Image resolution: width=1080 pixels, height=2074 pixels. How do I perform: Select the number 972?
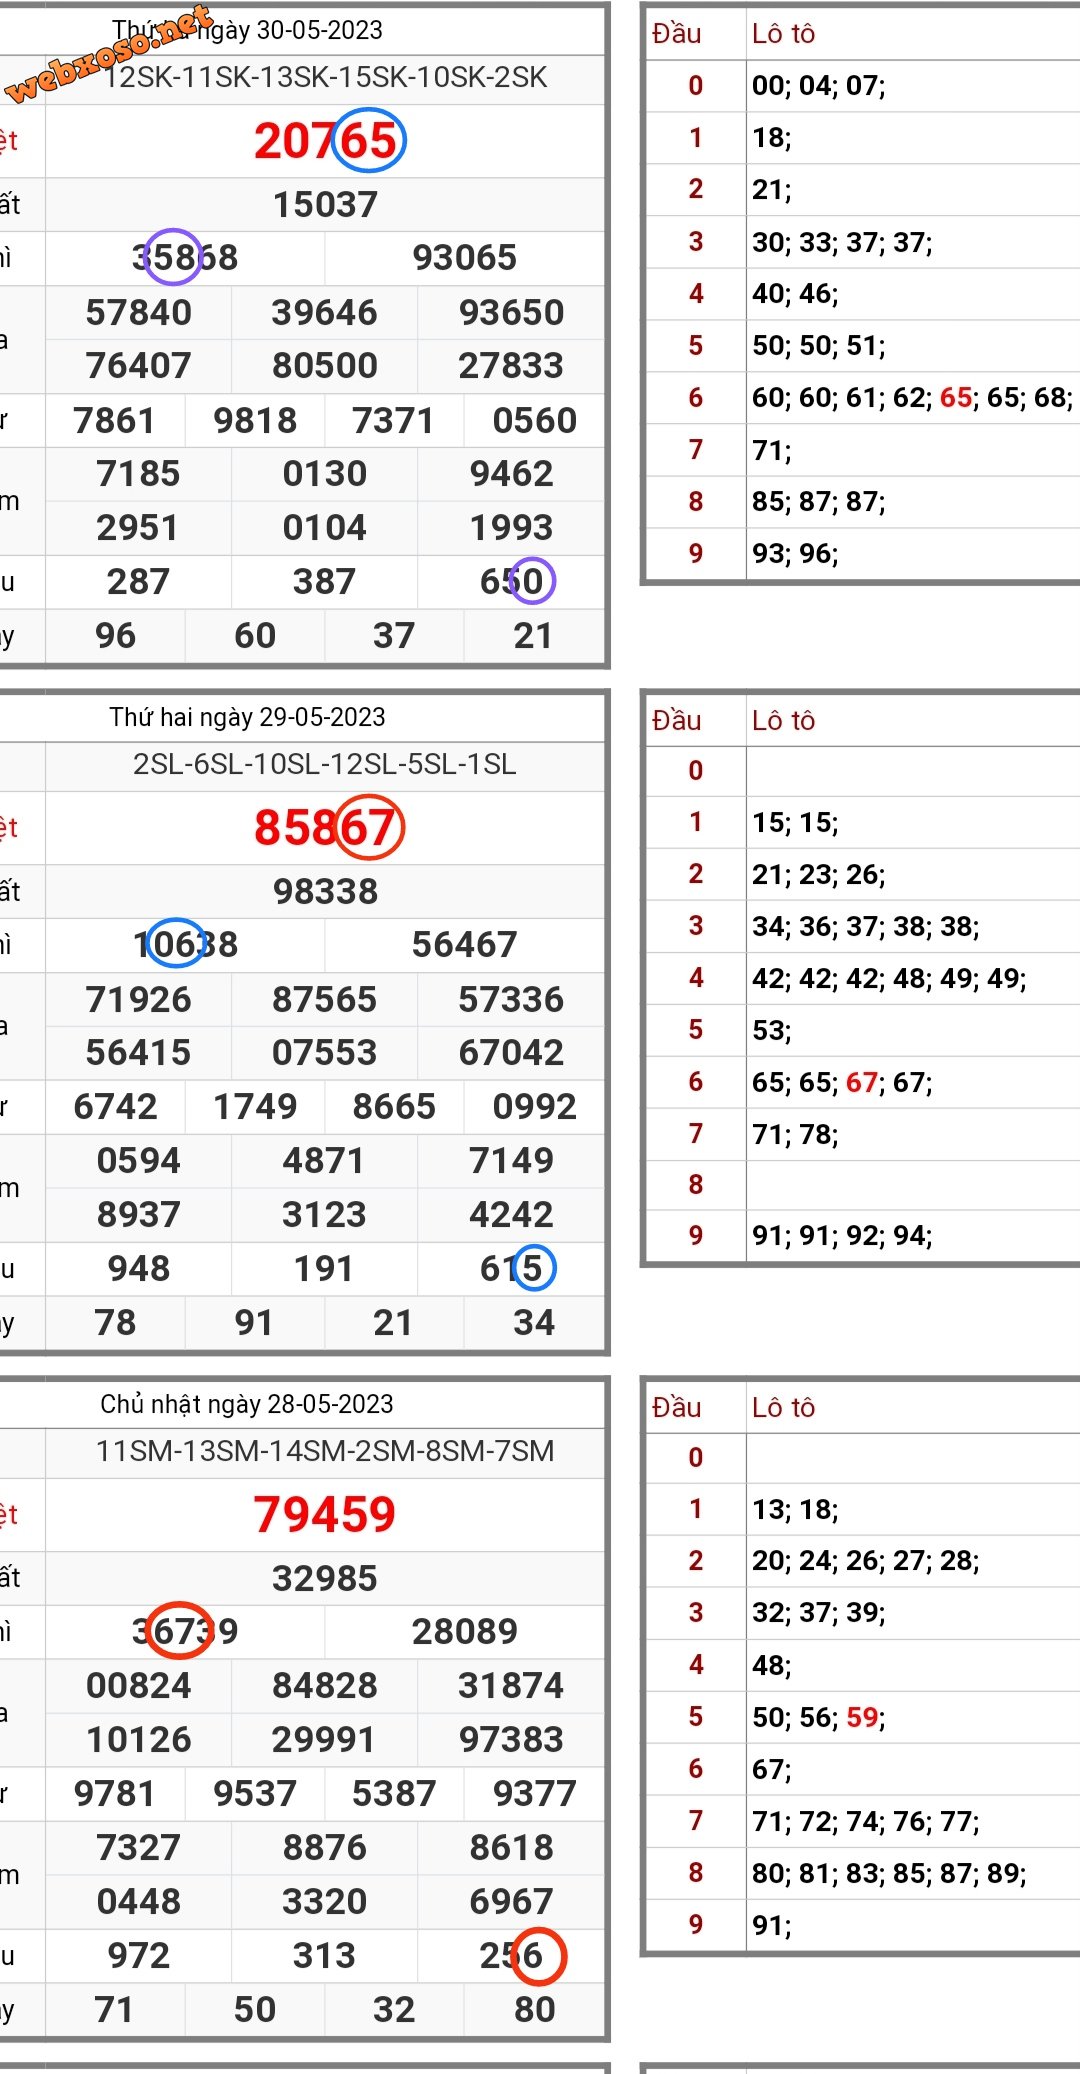click(x=139, y=1956)
